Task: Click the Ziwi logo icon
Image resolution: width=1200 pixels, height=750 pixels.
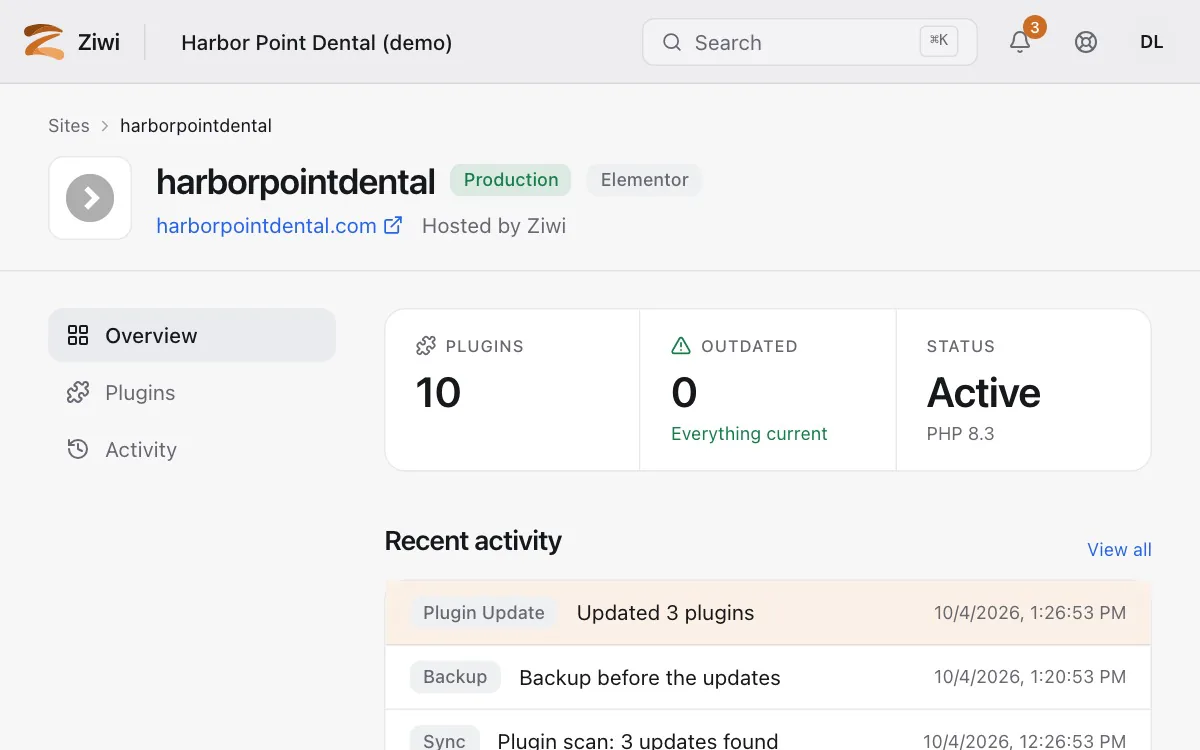Action: 44,42
